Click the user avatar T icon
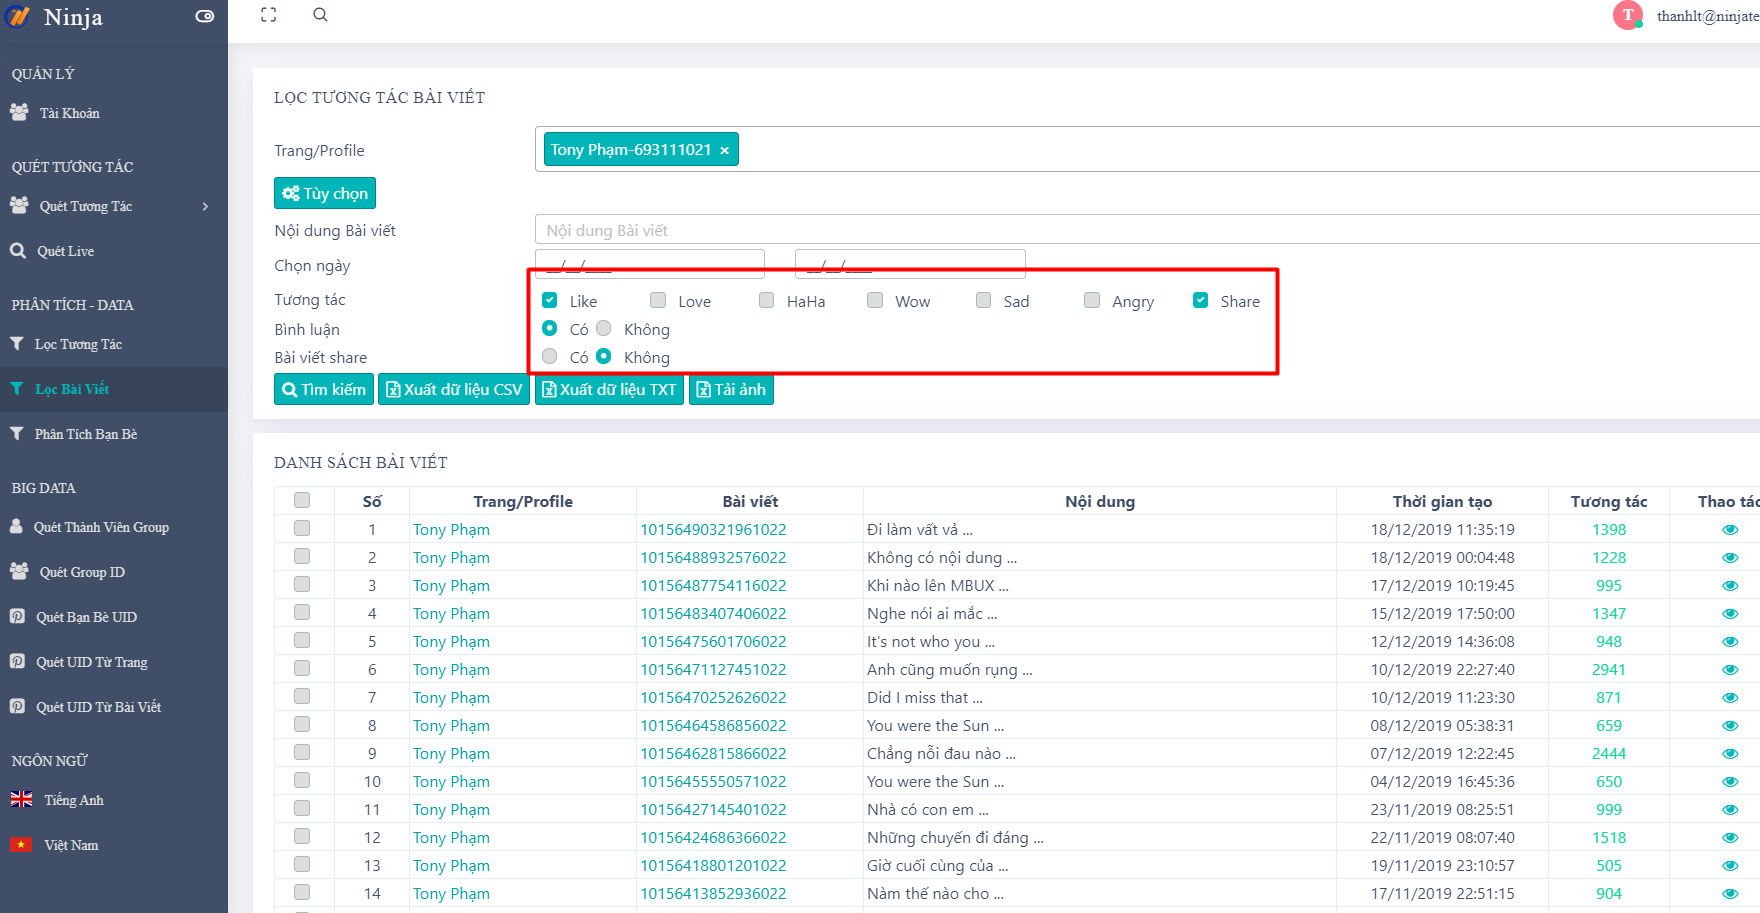The width and height of the screenshot is (1760, 913). point(1628,15)
